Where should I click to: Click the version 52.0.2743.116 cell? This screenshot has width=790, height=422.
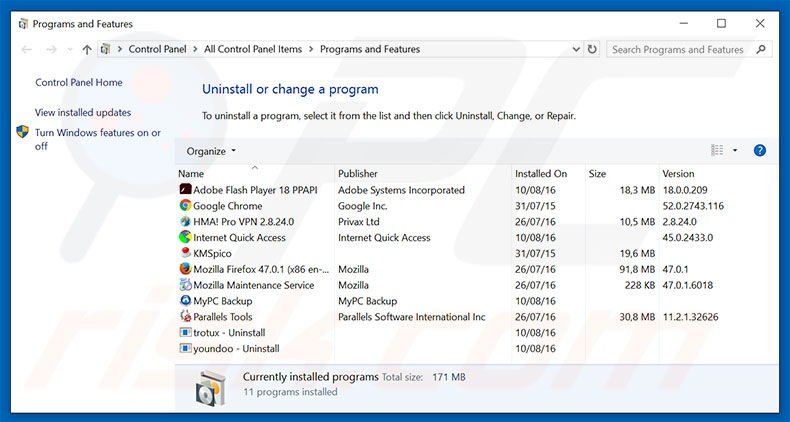pyautogui.click(x=693, y=206)
